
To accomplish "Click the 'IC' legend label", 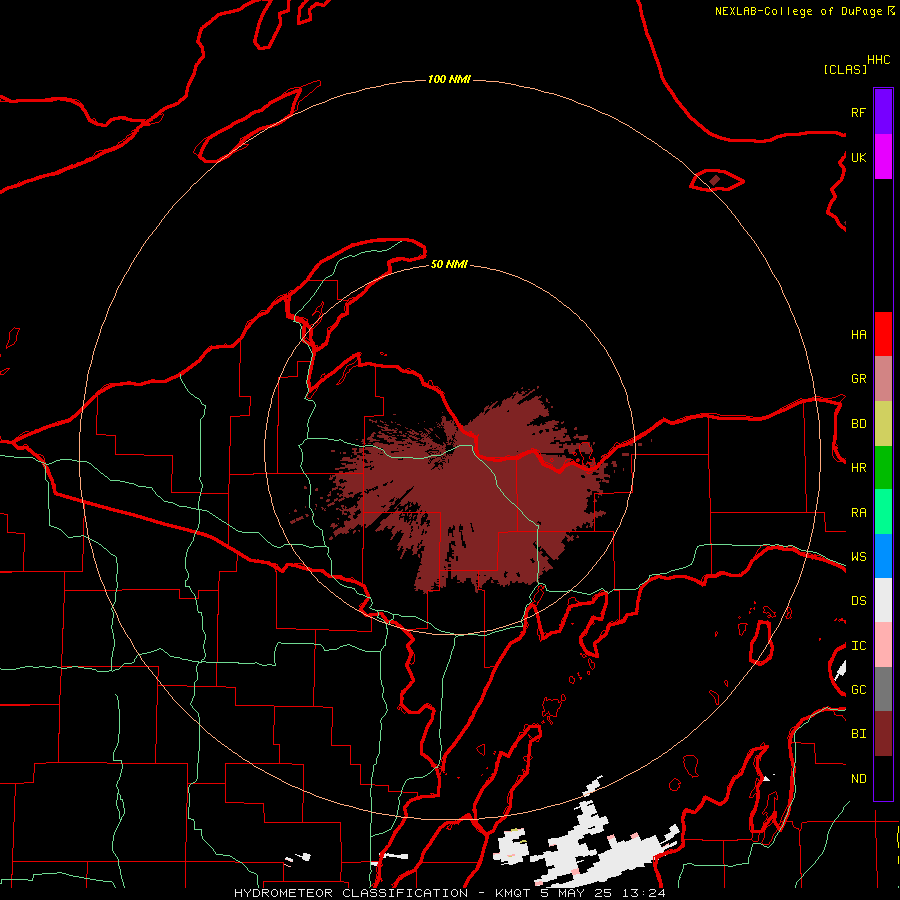I will [858, 646].
